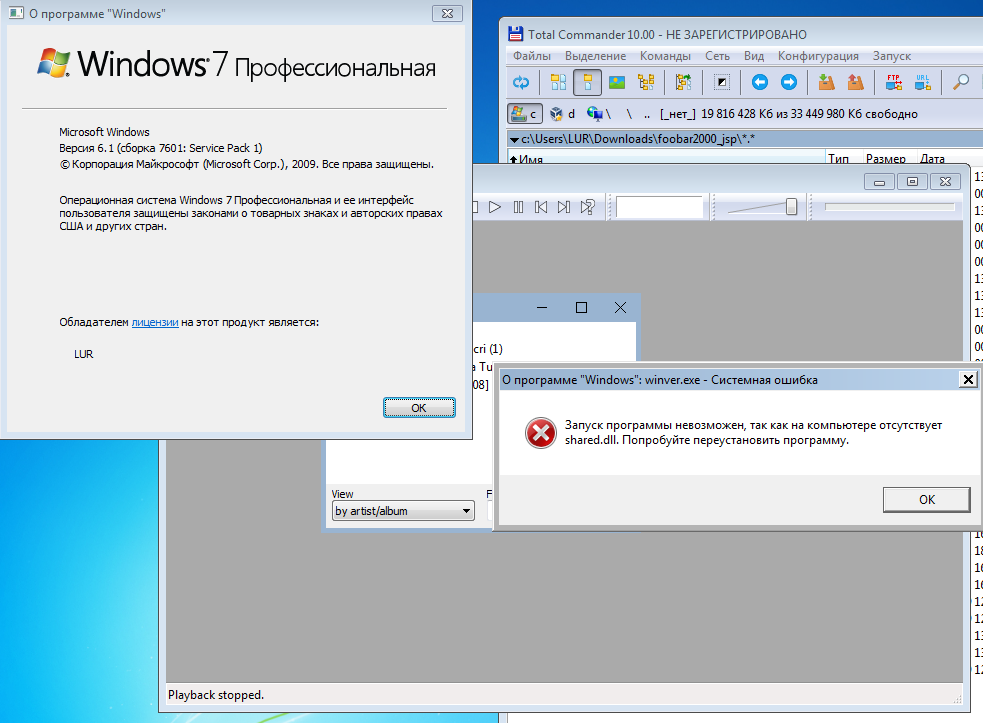Click previous track button in foobar2000
This screenshot has height=723, width=983.
(x=541, y=207)
